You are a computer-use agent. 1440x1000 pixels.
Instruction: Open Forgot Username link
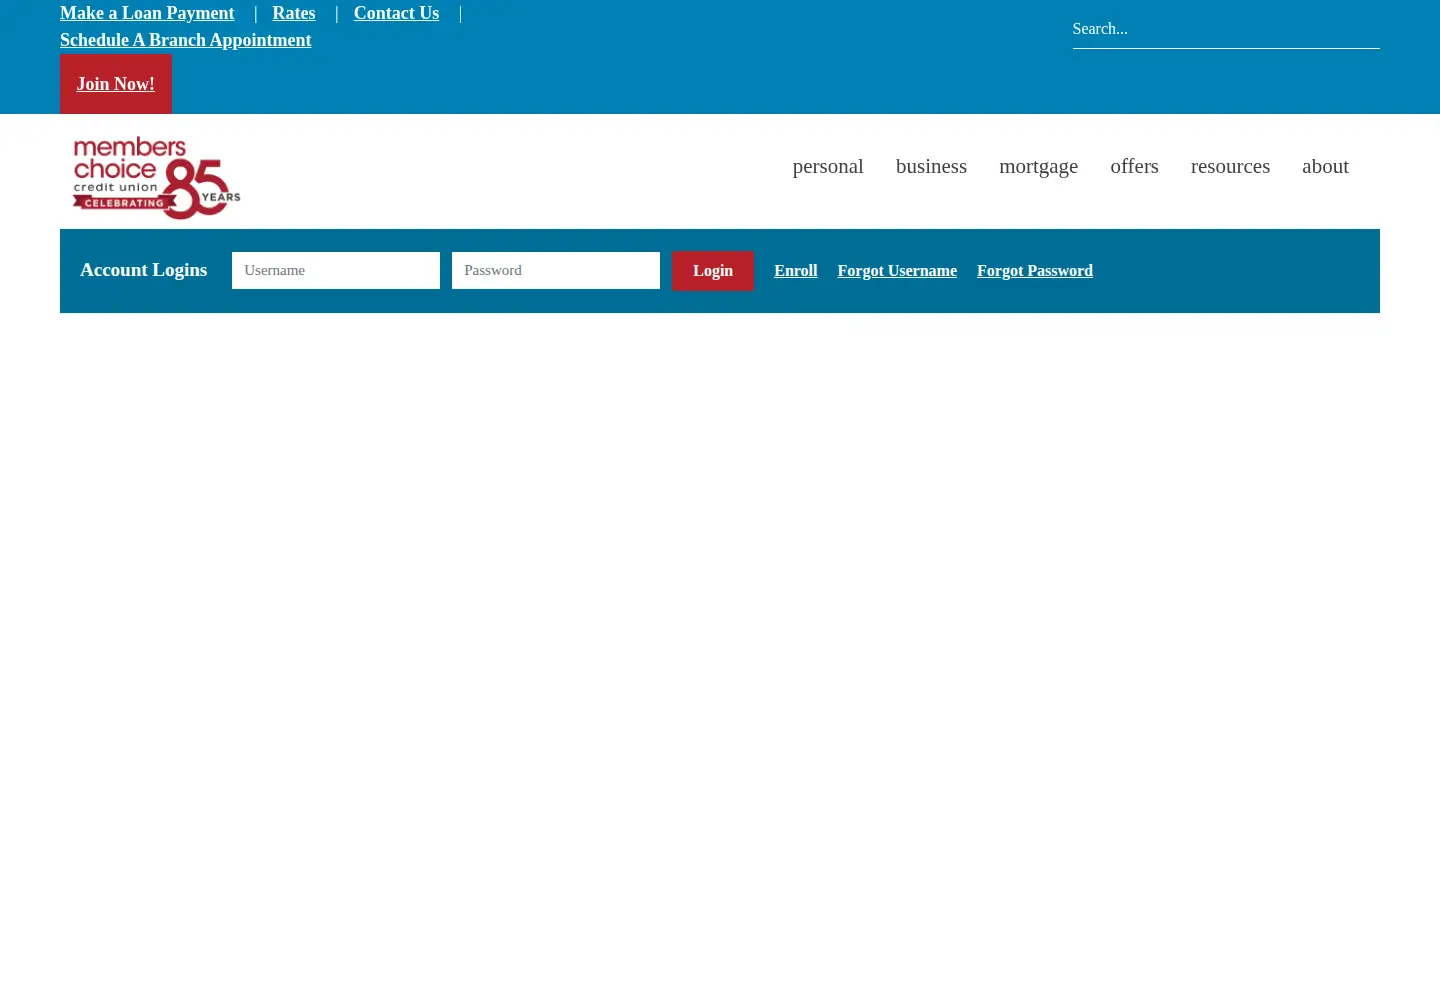tap(897, 271)
